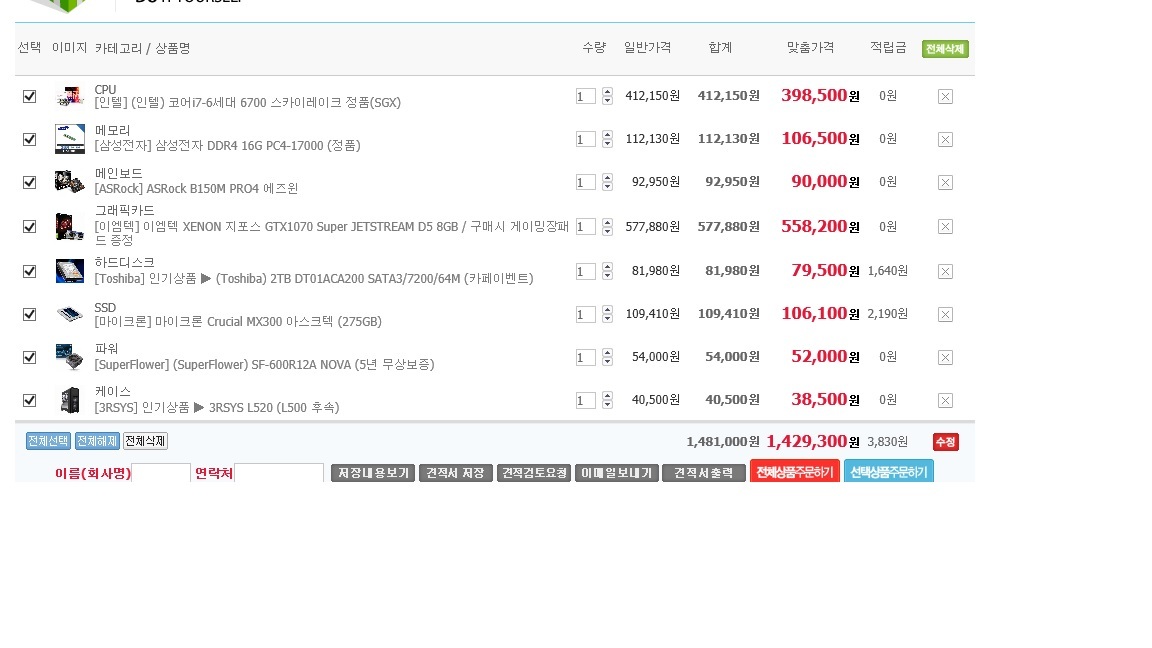
Task: Open the 3RSYS L520 product name
Action: [x=217, y=408]
